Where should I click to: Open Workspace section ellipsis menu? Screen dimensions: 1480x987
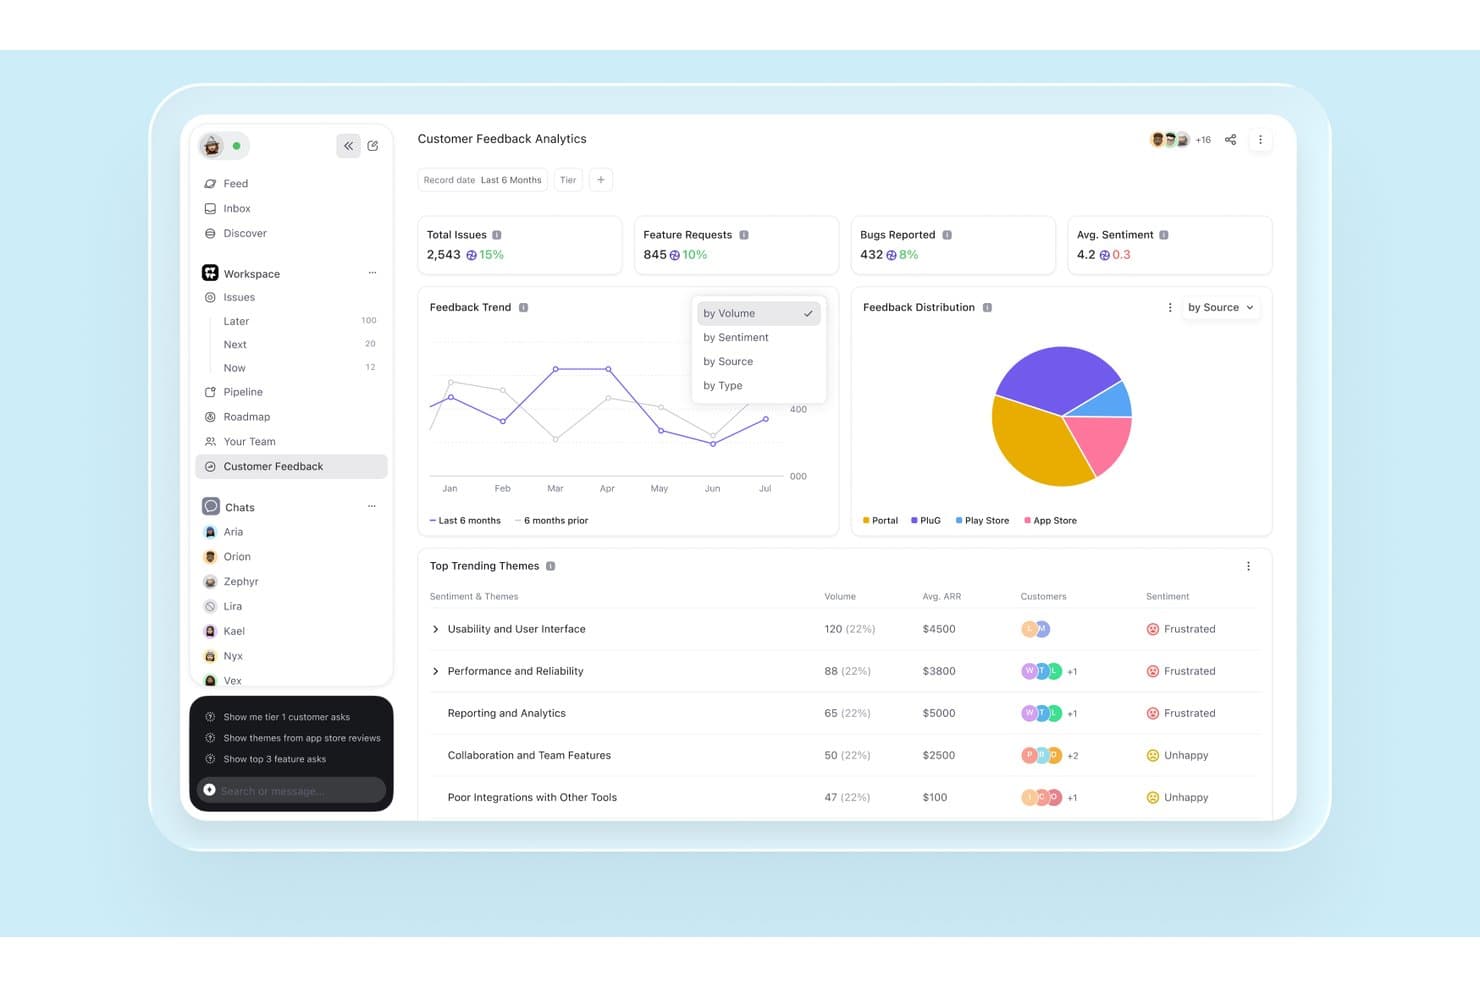pyautogui.click(x=372, y=273)
